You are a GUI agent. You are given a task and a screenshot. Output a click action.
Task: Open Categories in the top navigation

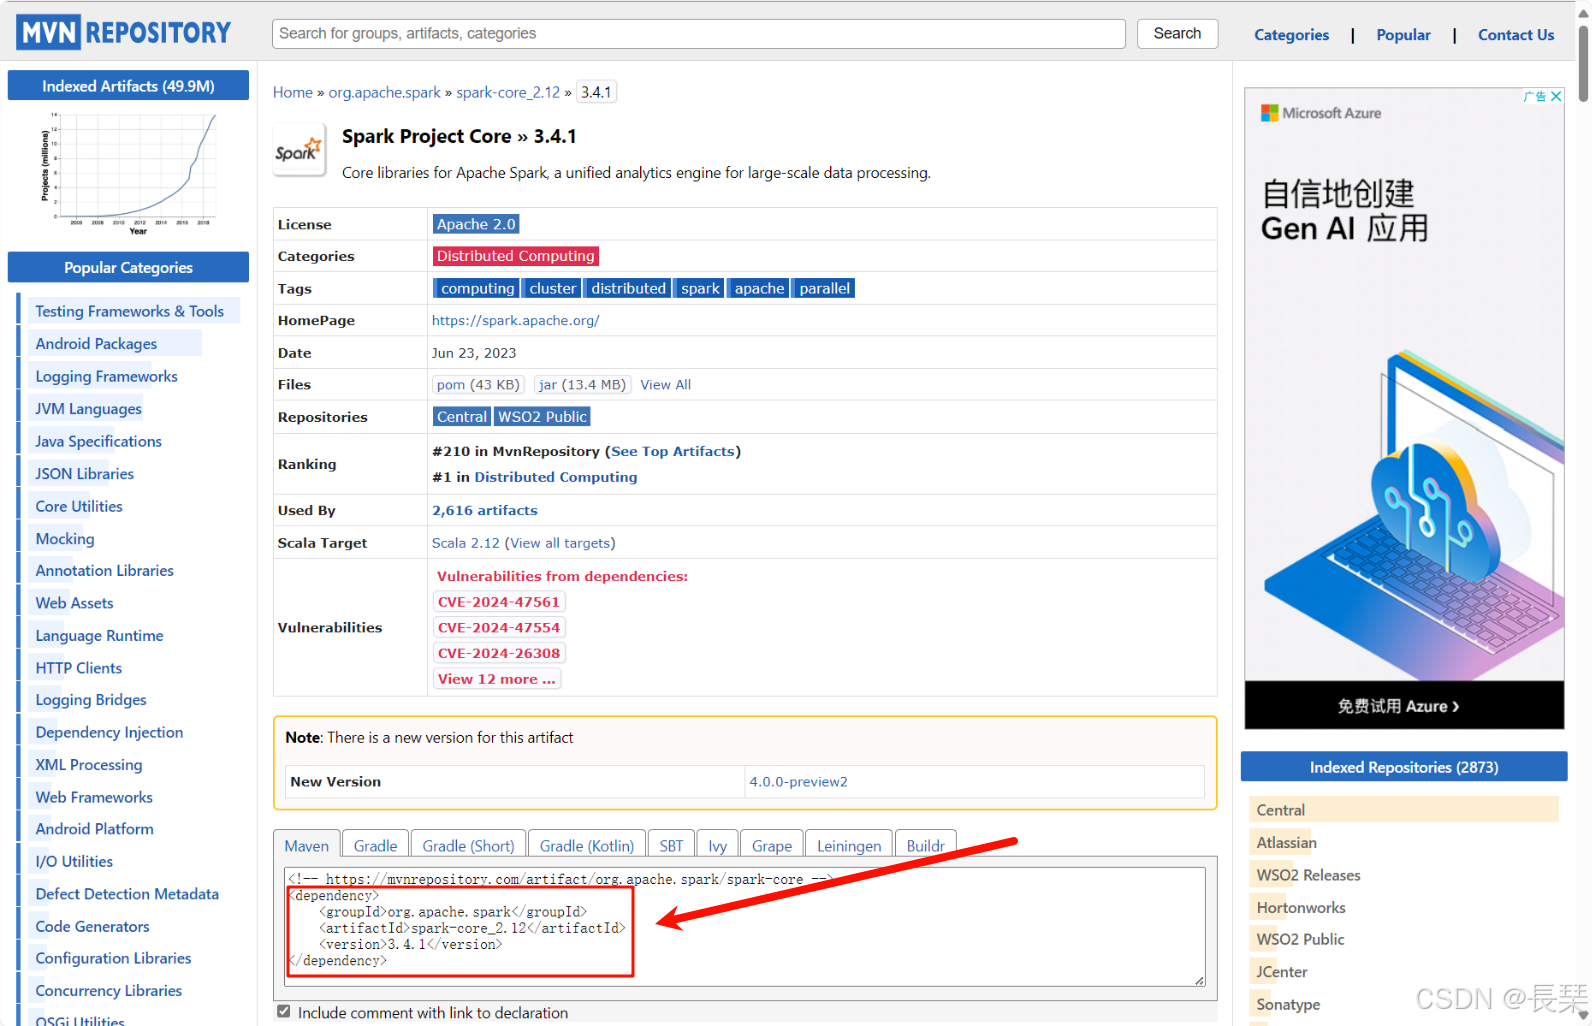[x=1291, y=35]
